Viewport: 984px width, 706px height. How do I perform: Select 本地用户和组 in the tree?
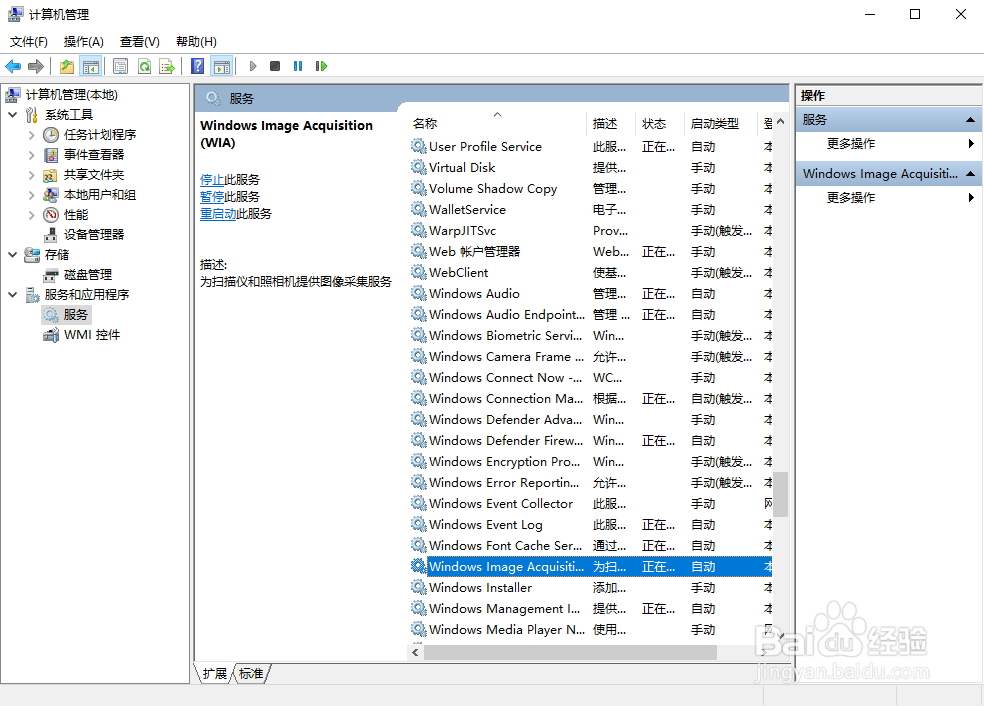point(99,195)
